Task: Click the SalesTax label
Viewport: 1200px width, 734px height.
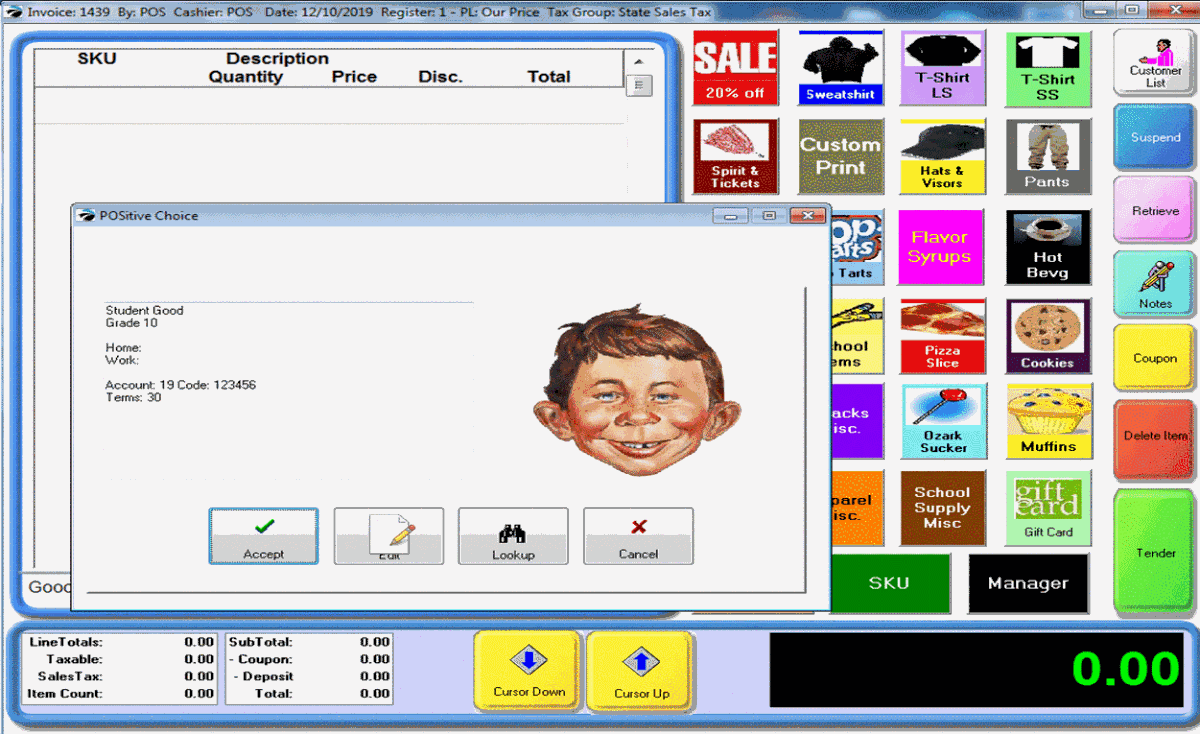Action: coord(70,676)
